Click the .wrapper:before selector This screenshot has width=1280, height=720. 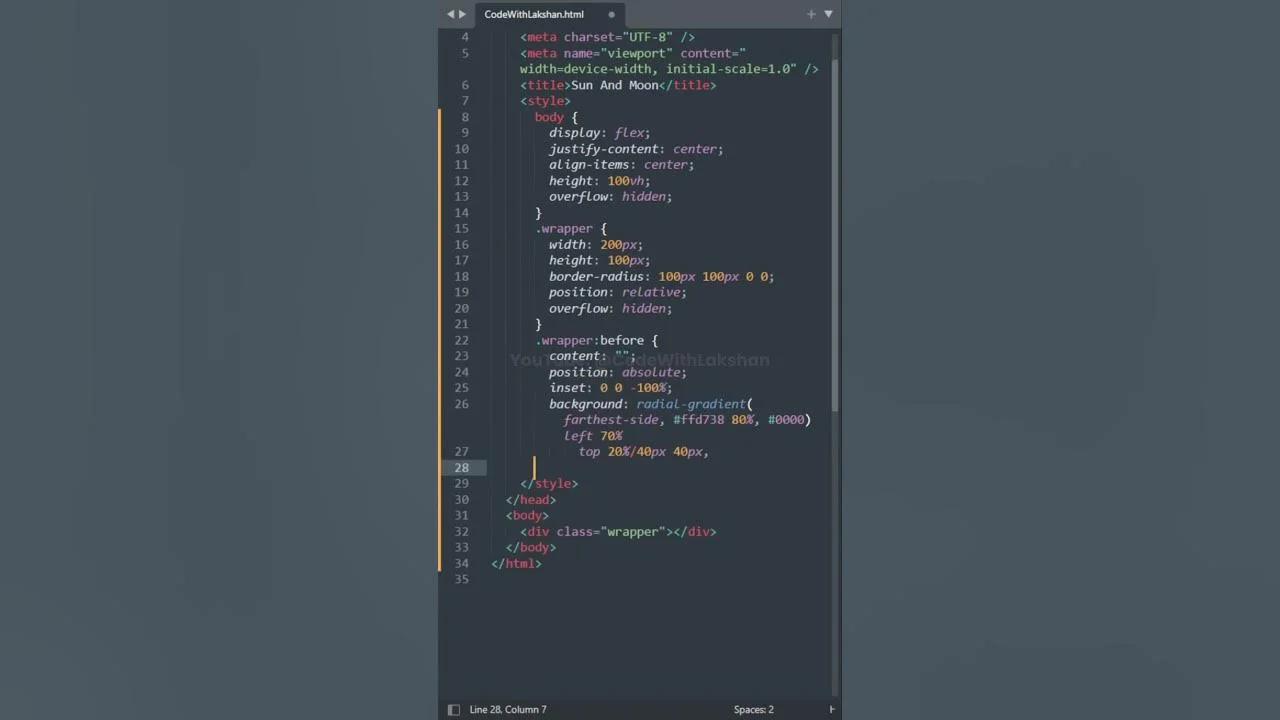coord(589,340)
